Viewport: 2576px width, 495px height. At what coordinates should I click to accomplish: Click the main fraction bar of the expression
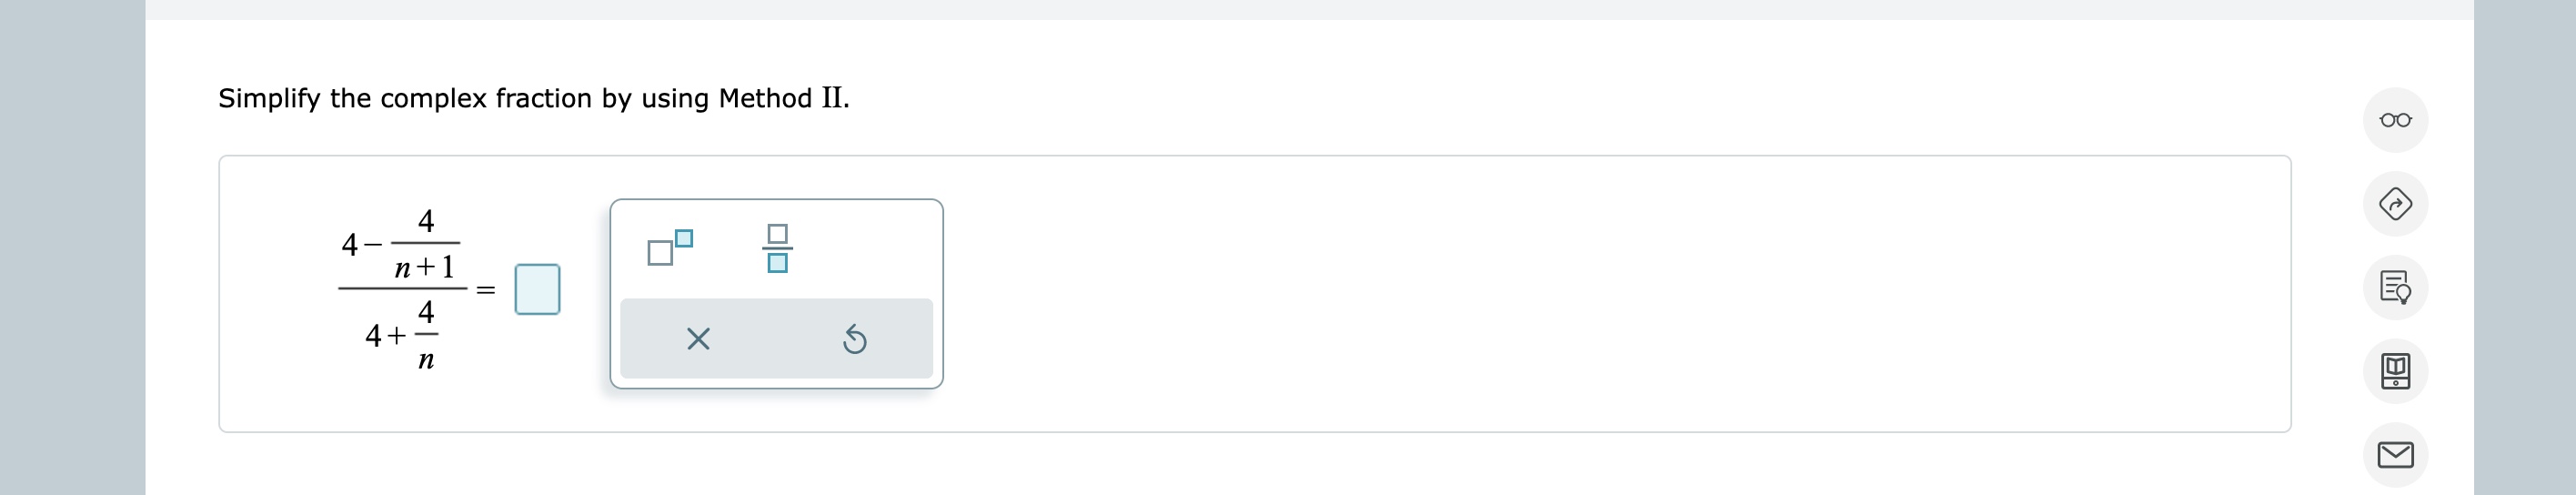(x=403, y=289)
